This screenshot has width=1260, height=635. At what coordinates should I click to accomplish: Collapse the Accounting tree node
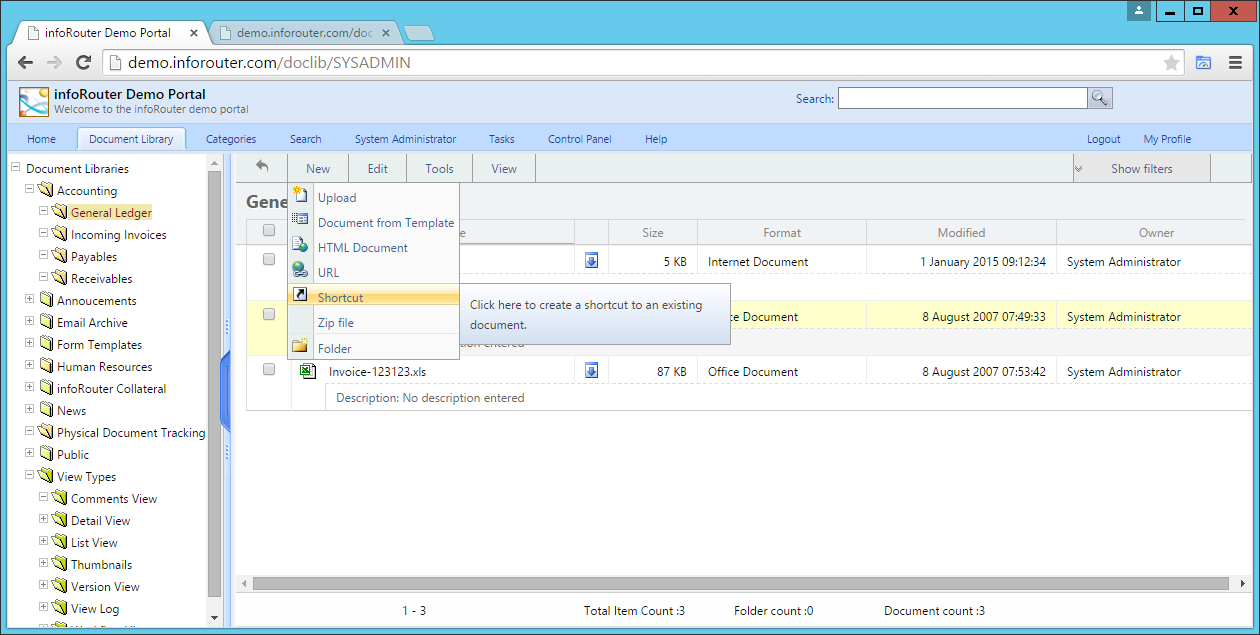(29, 189)
